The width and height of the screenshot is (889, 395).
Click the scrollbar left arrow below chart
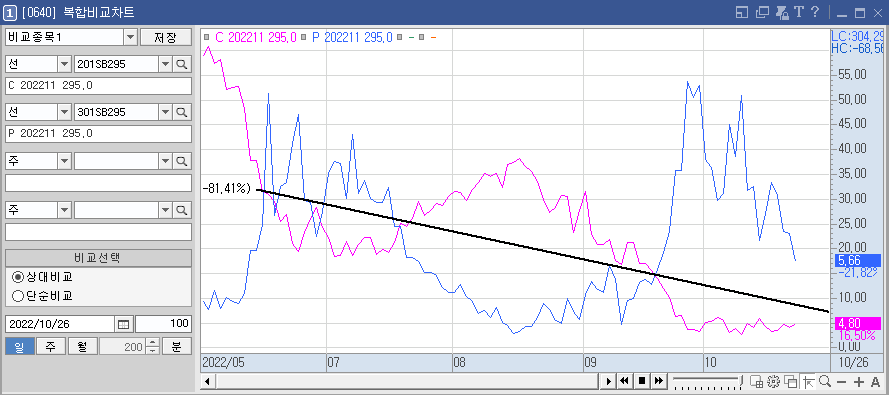pos(208,381)
